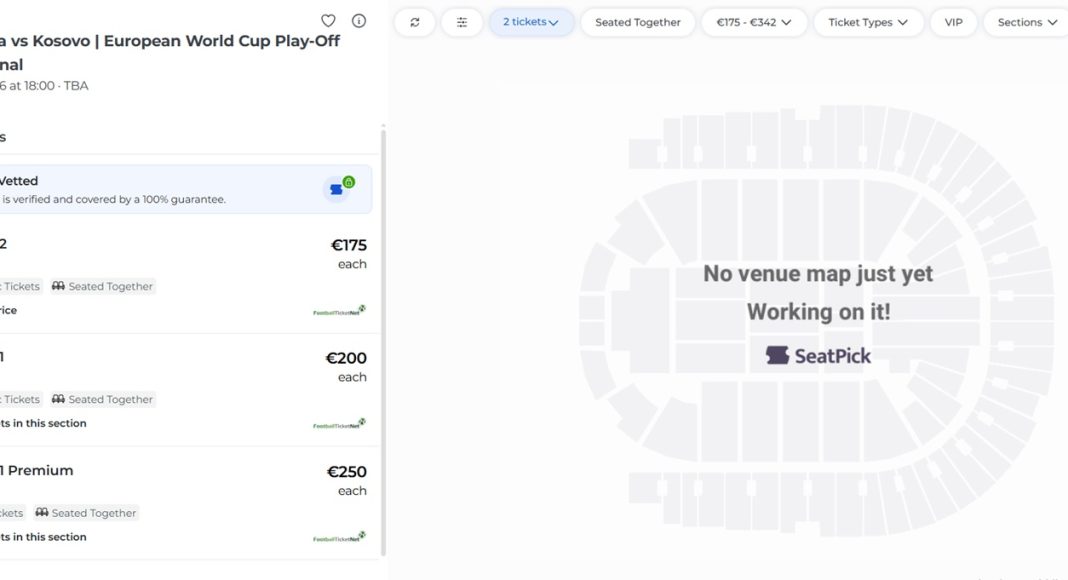
Task: Expand the €175 - €342 price dropdown
Action: tap(754, 22)
